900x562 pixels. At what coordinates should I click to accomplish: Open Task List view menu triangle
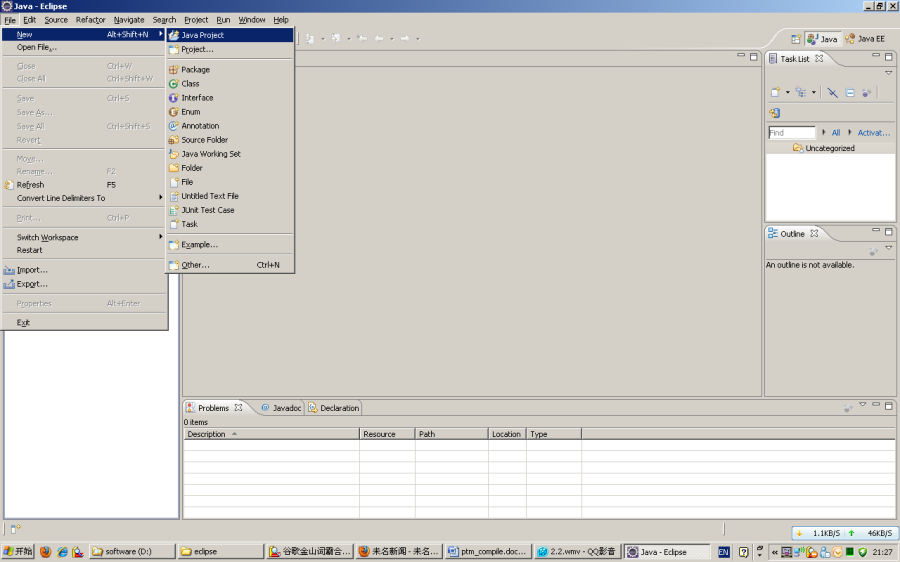tap(889, 73)
